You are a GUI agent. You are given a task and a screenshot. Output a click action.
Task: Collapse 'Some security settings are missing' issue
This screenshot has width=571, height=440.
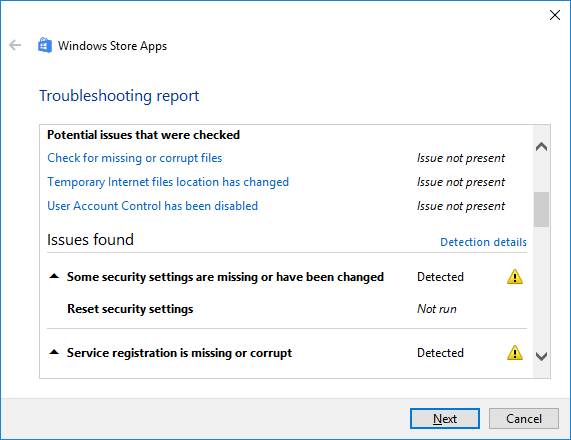click(x=54, y=276)
